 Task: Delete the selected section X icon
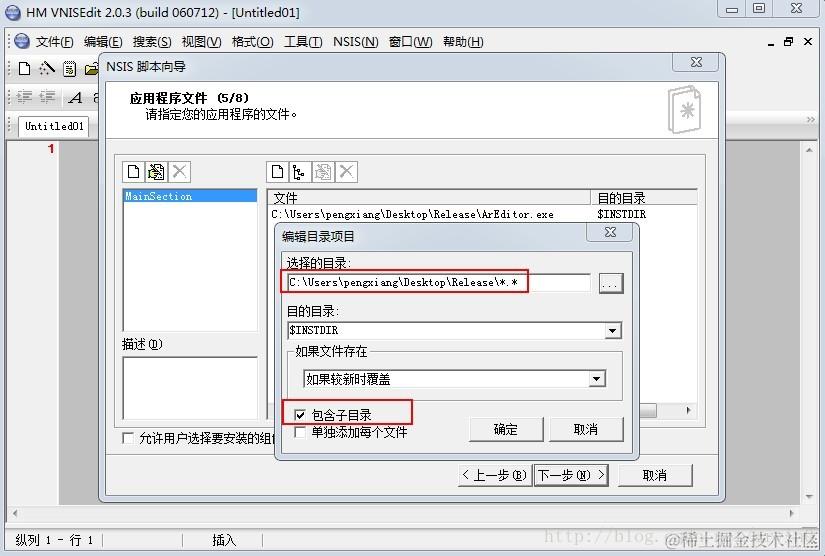179,171
